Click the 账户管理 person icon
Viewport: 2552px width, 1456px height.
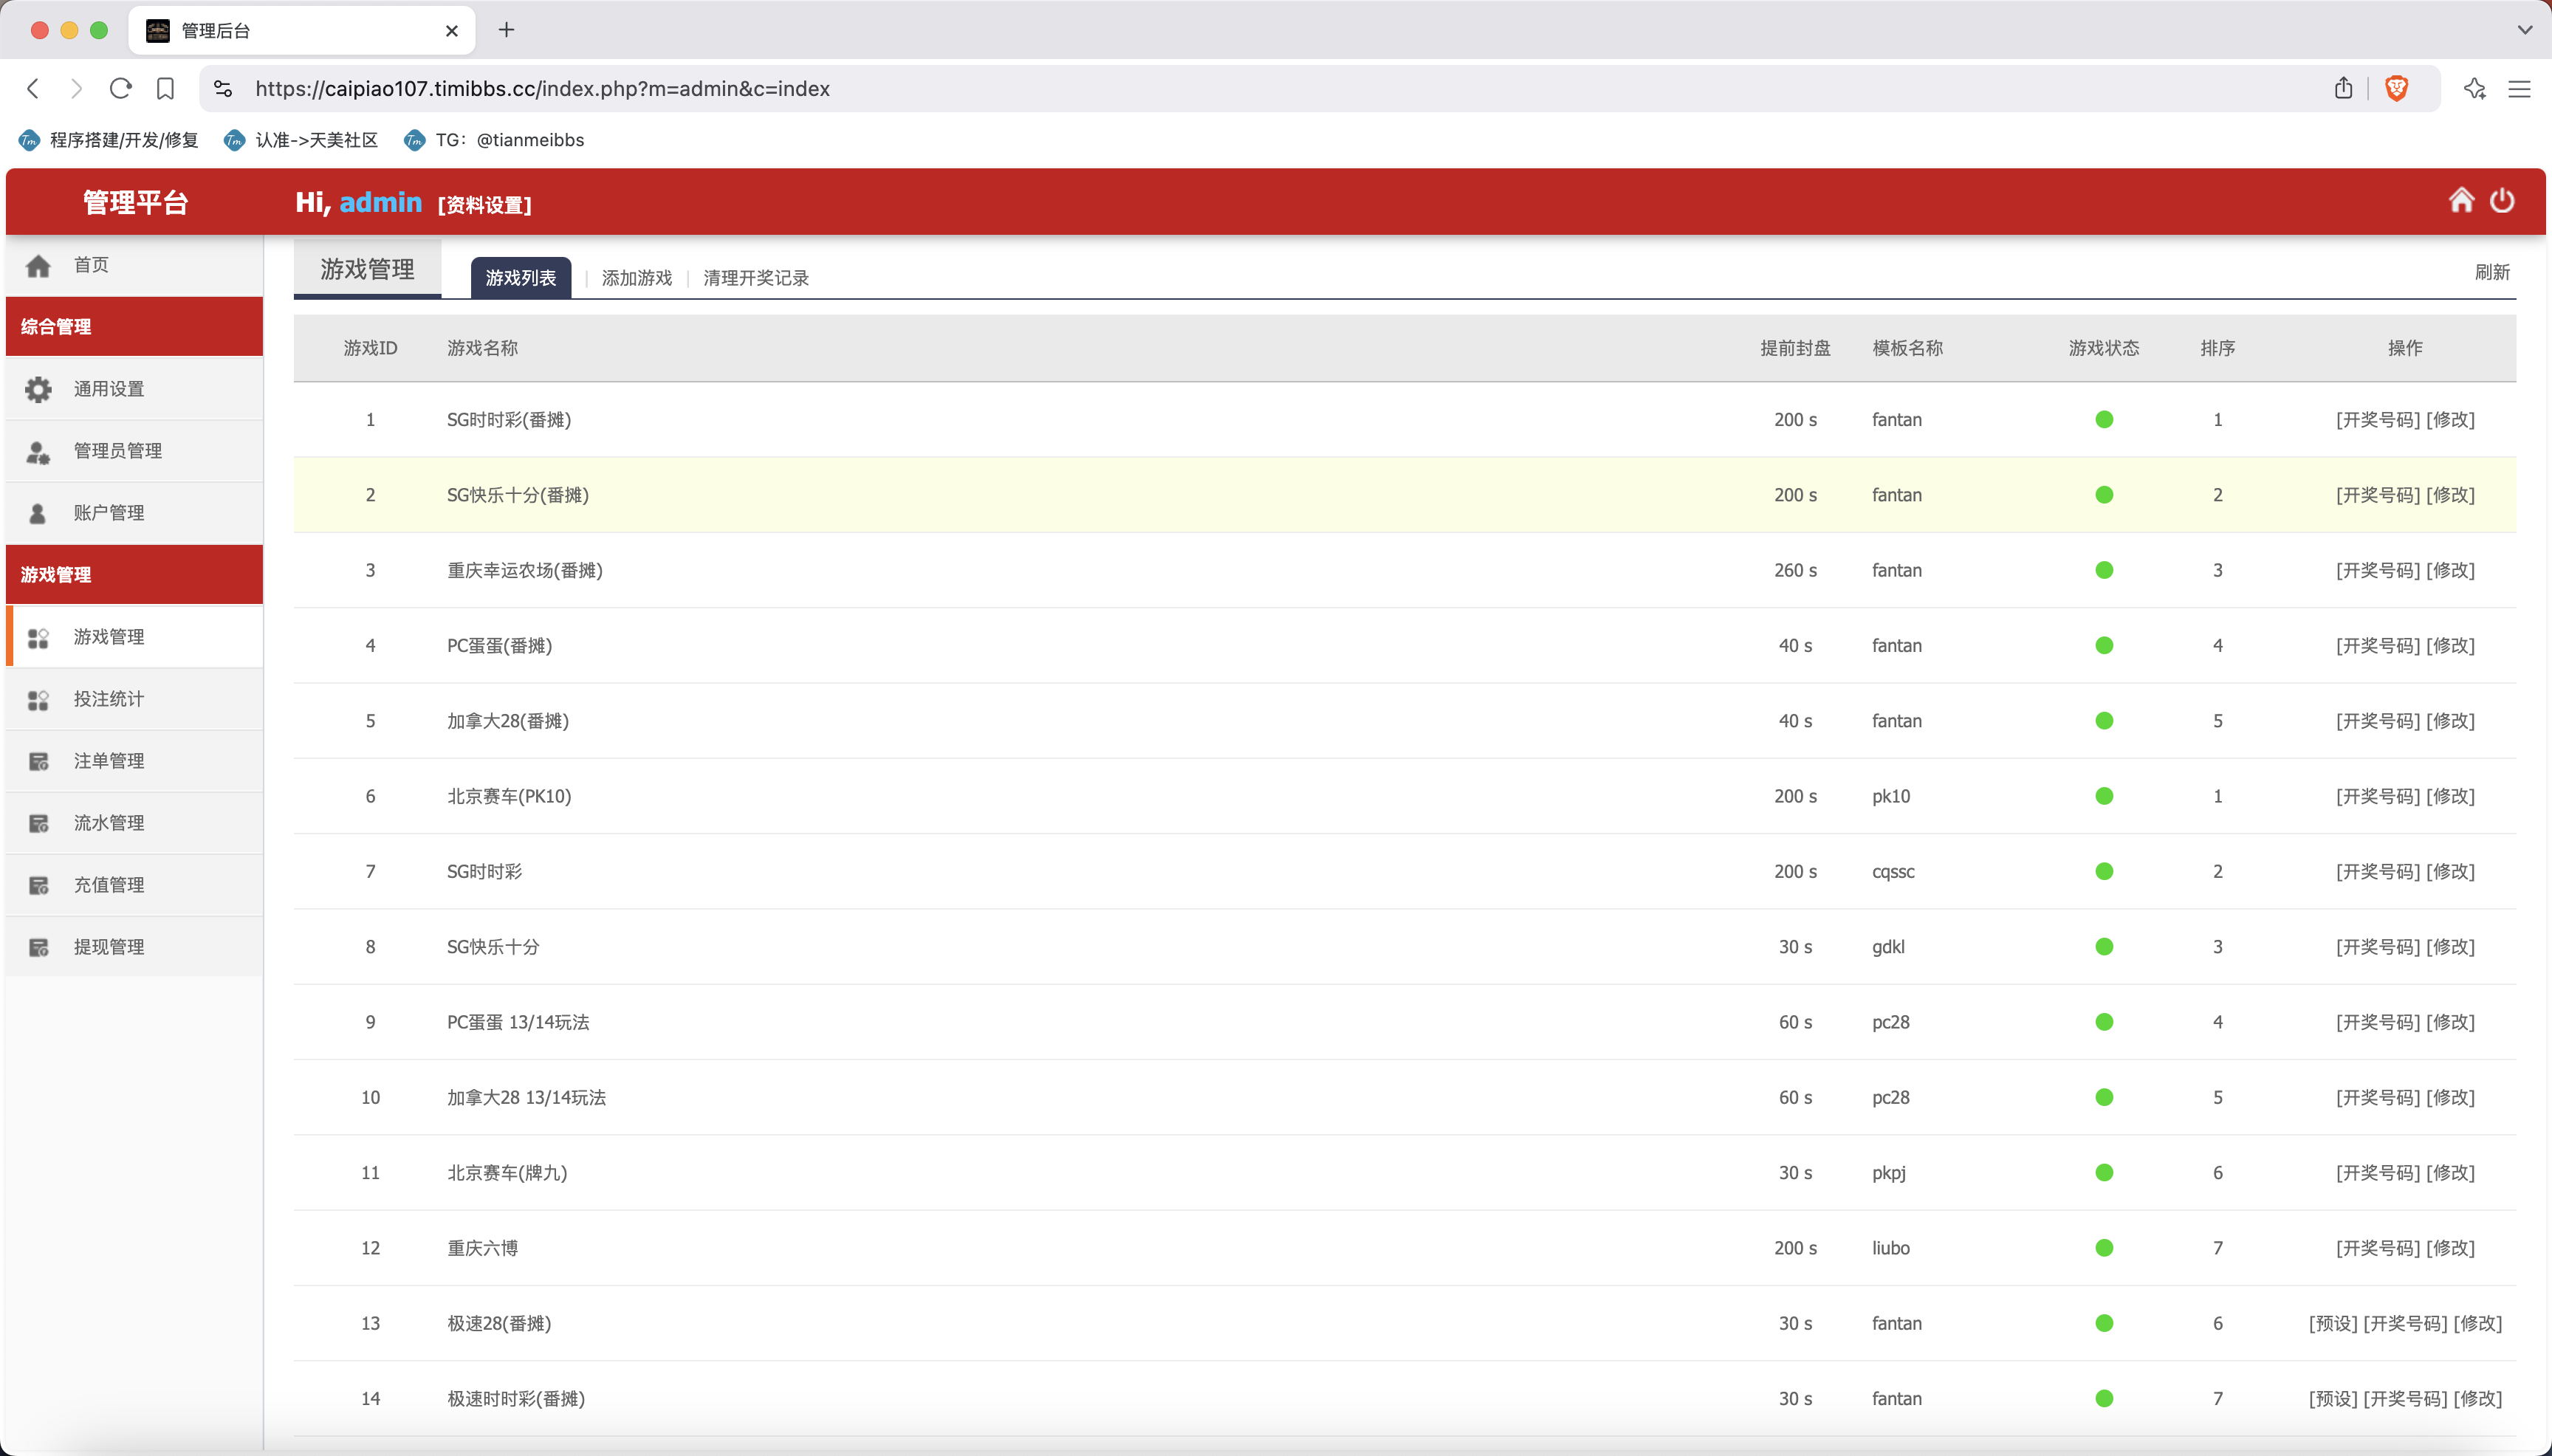click(x=39, y=513)
